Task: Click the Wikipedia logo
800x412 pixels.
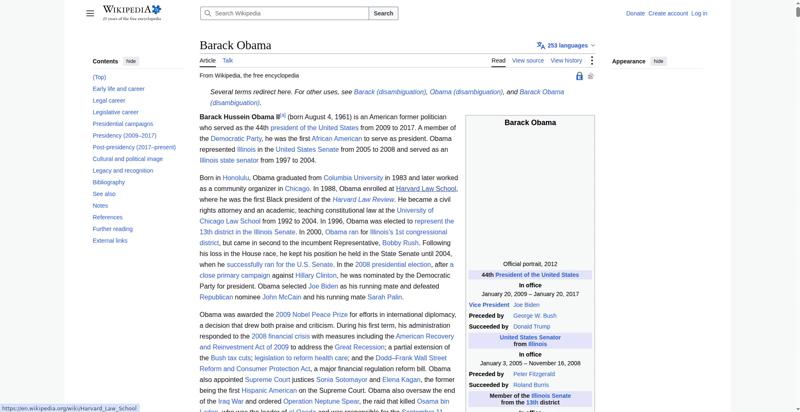Action: pos(132,13)
